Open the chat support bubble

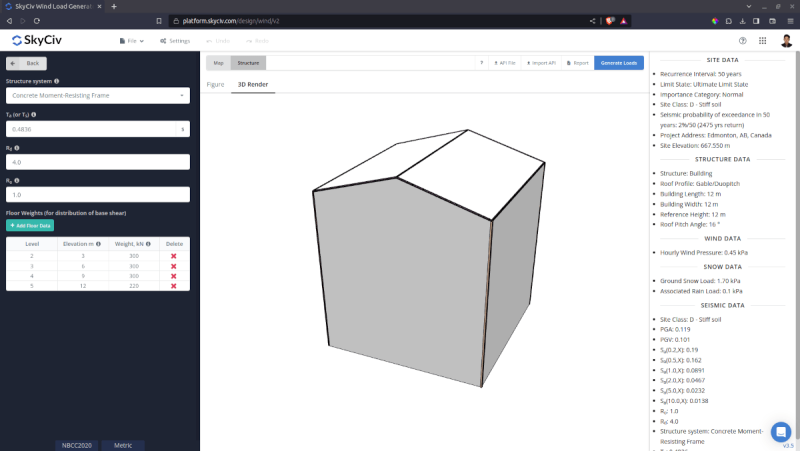(780, 431)
